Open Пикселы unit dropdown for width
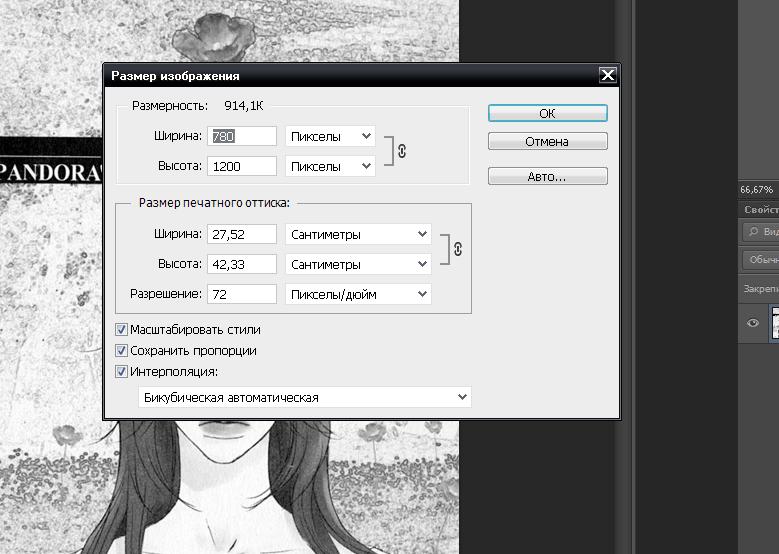This screenshot has height=554, width=779. pos(330,136)
